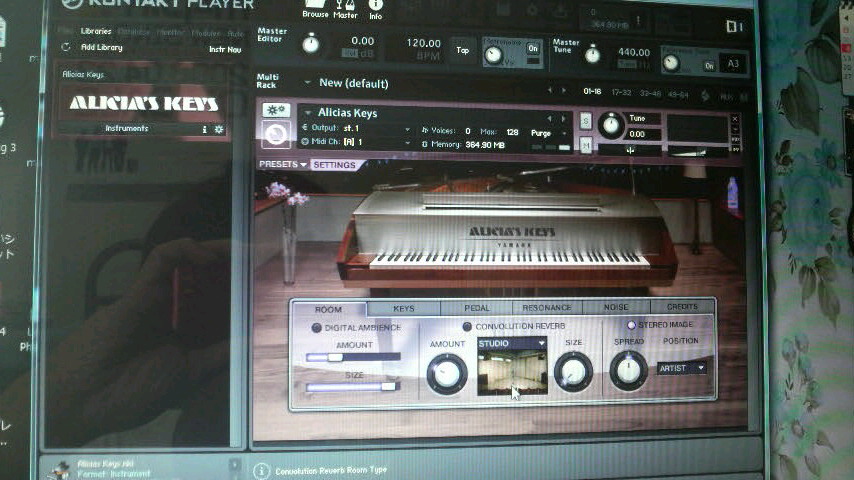Open the STUDIO reverb room type dropdown

pyautogui.click(x=511, y=343)
